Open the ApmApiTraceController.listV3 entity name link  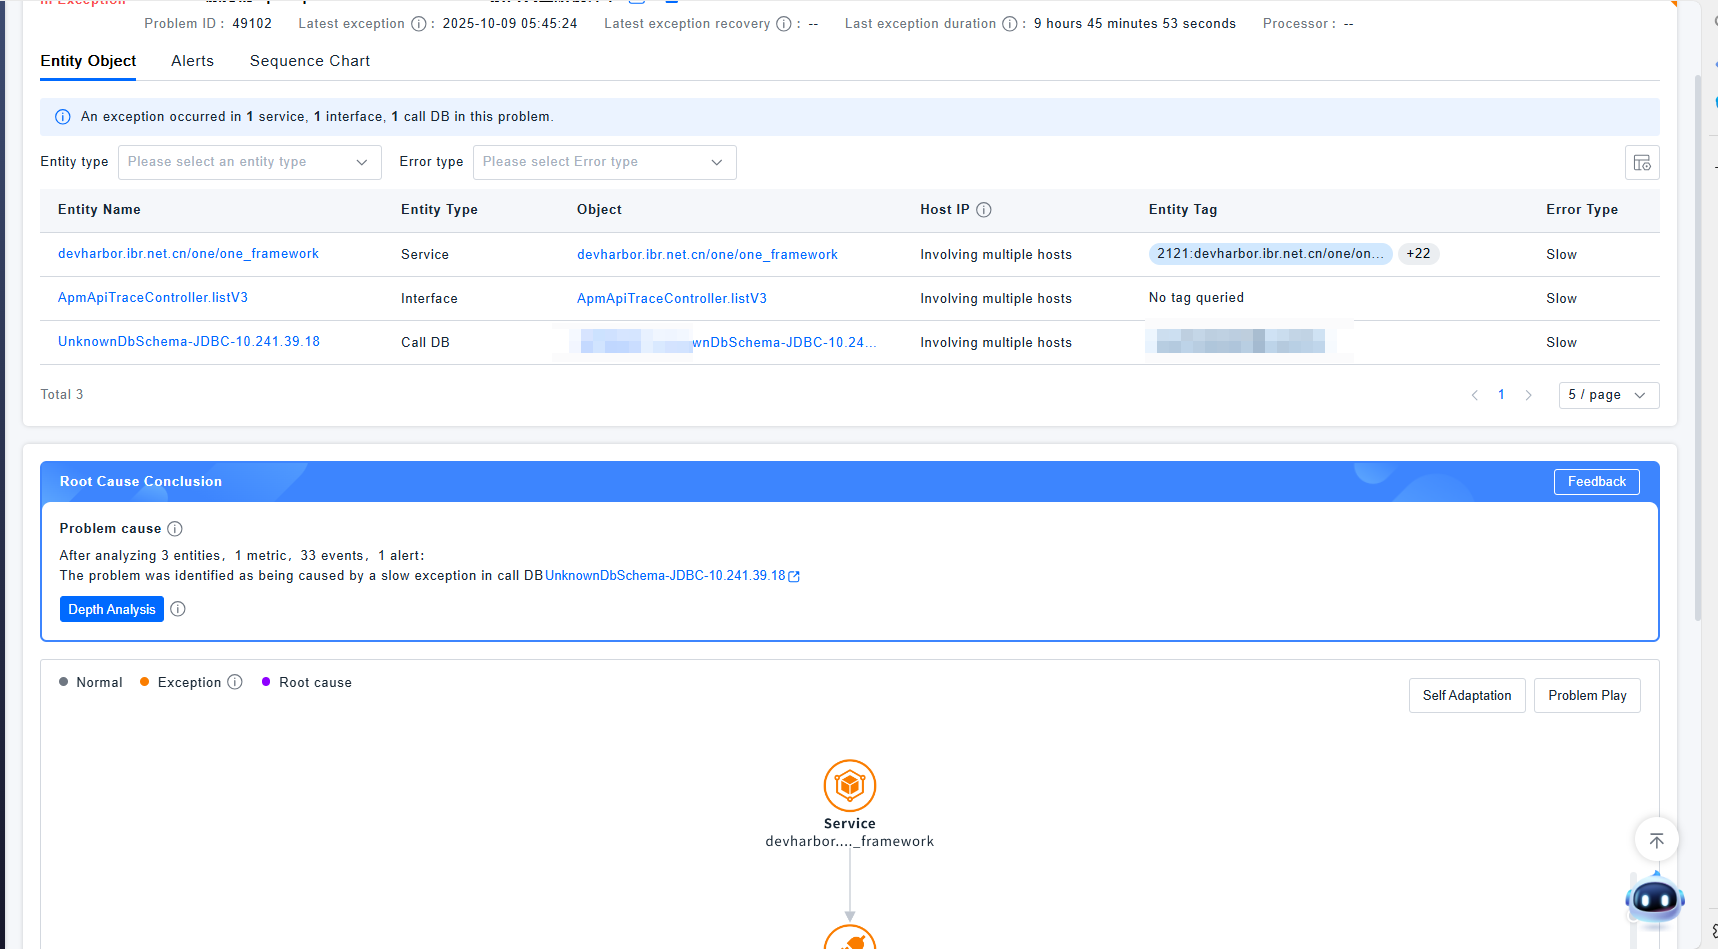[153, 298]
